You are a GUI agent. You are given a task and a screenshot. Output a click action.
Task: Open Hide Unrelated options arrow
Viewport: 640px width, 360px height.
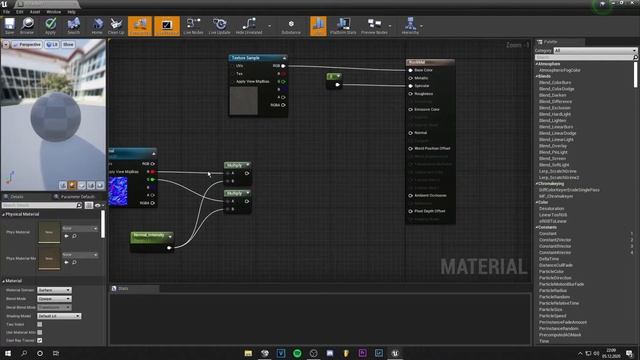click(269, 26)
